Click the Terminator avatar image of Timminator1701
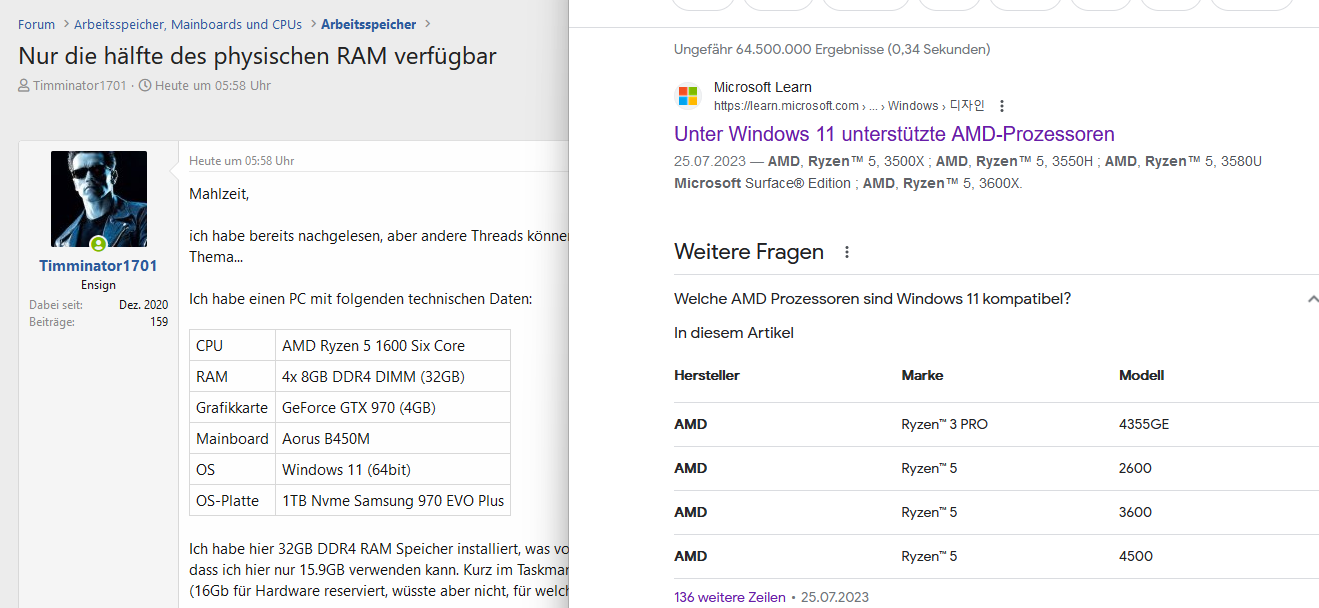 [x=99, y=199]
